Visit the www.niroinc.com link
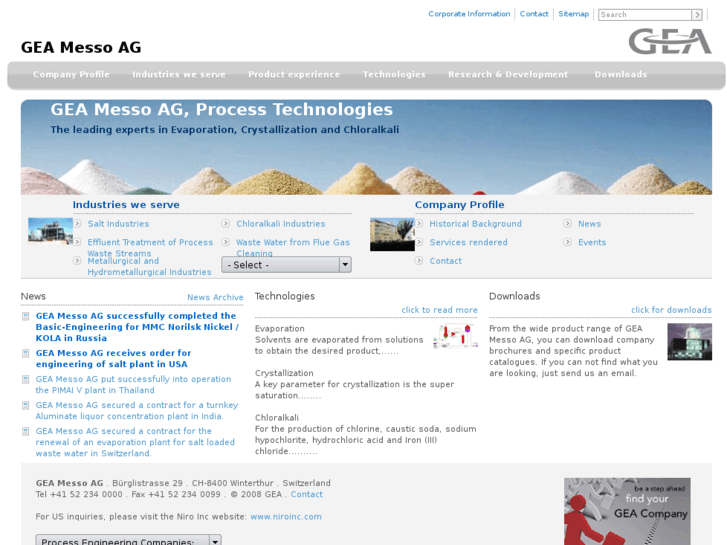This screenshot has width=727, height=545. coord(286,517)
